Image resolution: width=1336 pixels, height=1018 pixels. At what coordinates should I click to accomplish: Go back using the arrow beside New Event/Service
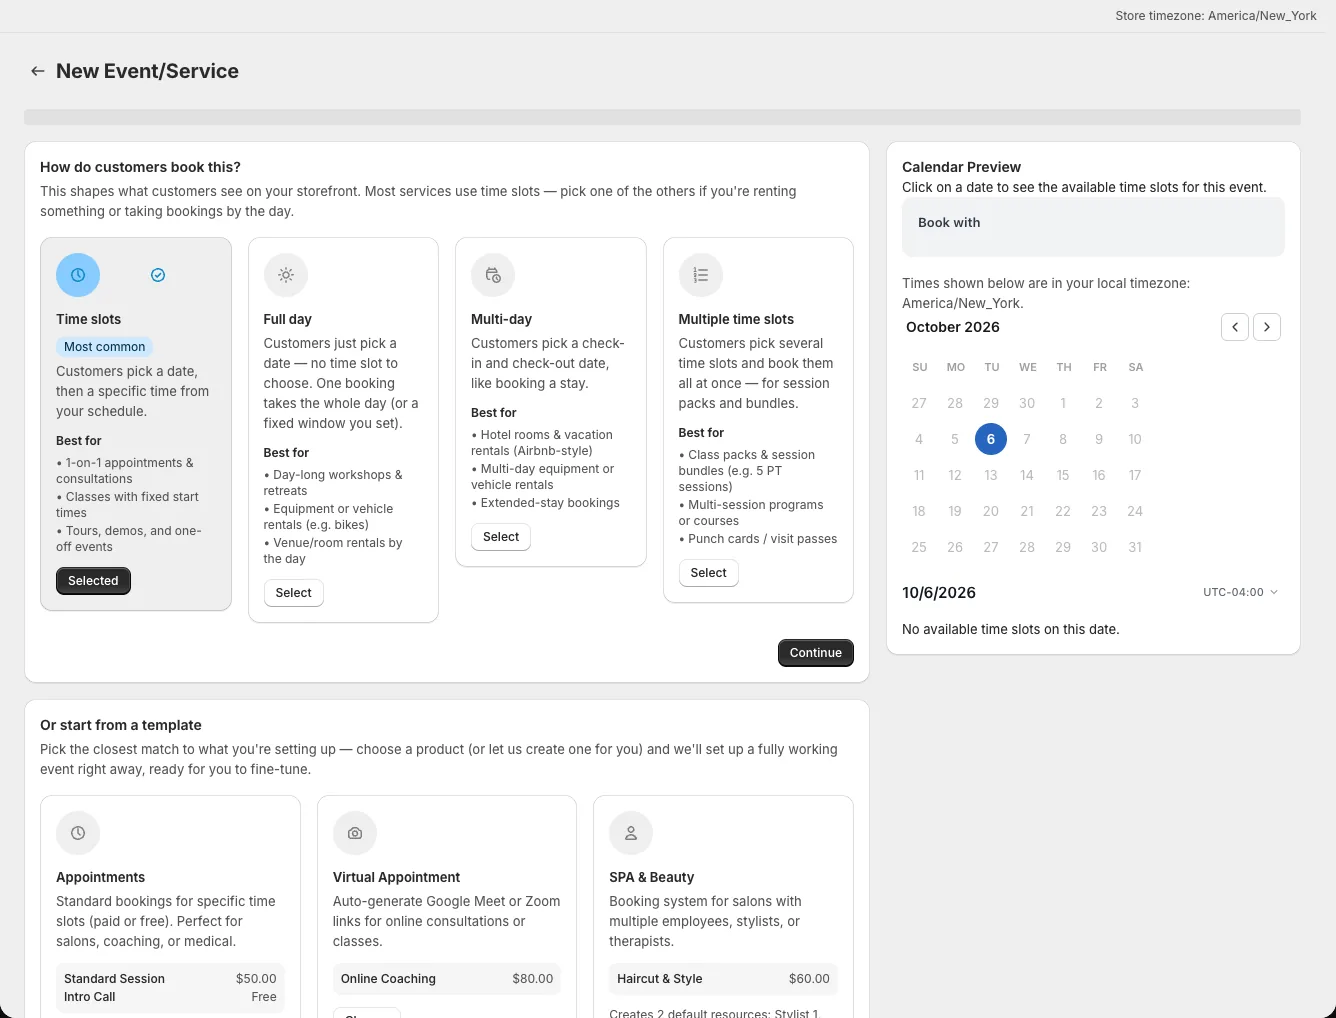pyautogui.click(x=38, y=71)
